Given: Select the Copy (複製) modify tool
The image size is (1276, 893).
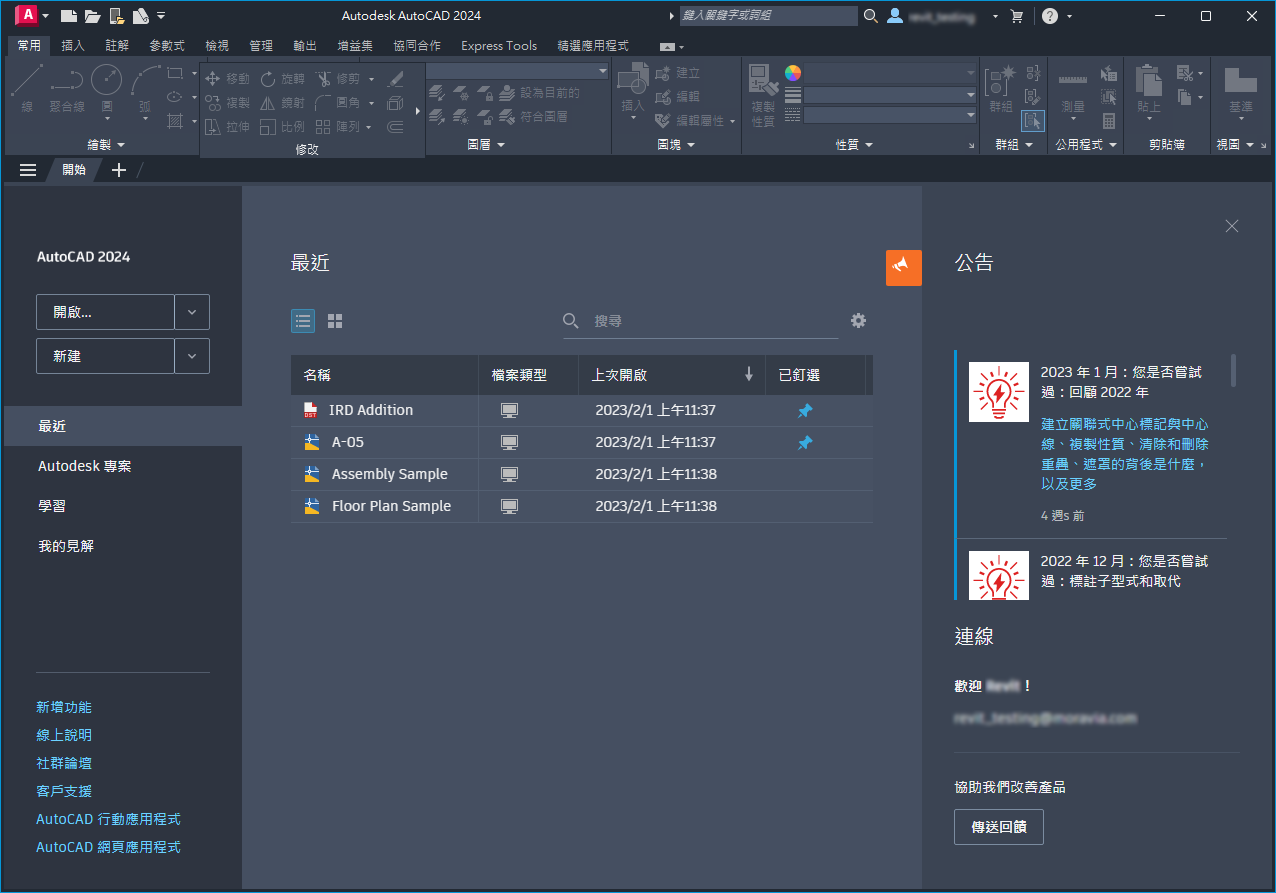Looking at the screenshot, I should click(227, 103).
